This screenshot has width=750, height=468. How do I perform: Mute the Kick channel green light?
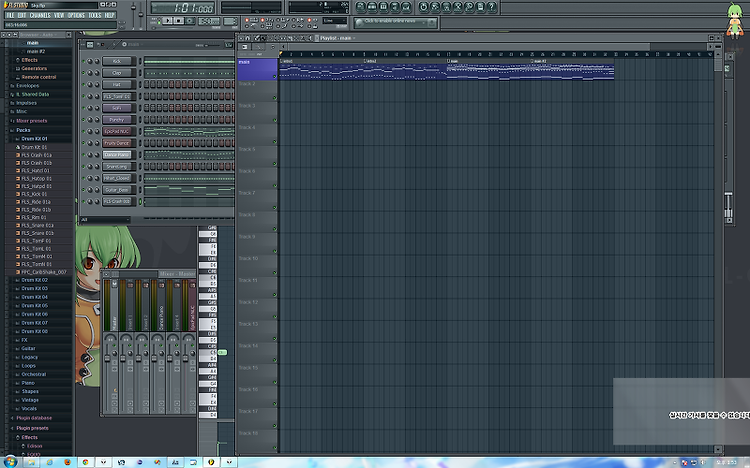[83, 61]
